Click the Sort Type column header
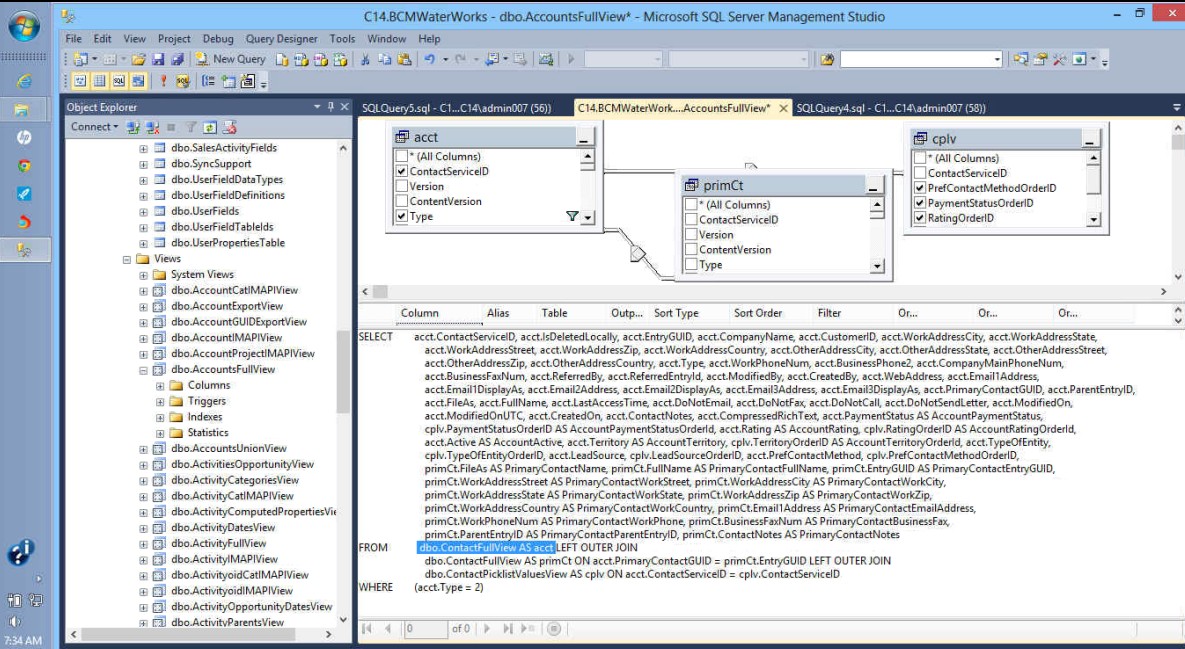The image size is (1185, 649). pyautogui.click(x=676, y=314)
